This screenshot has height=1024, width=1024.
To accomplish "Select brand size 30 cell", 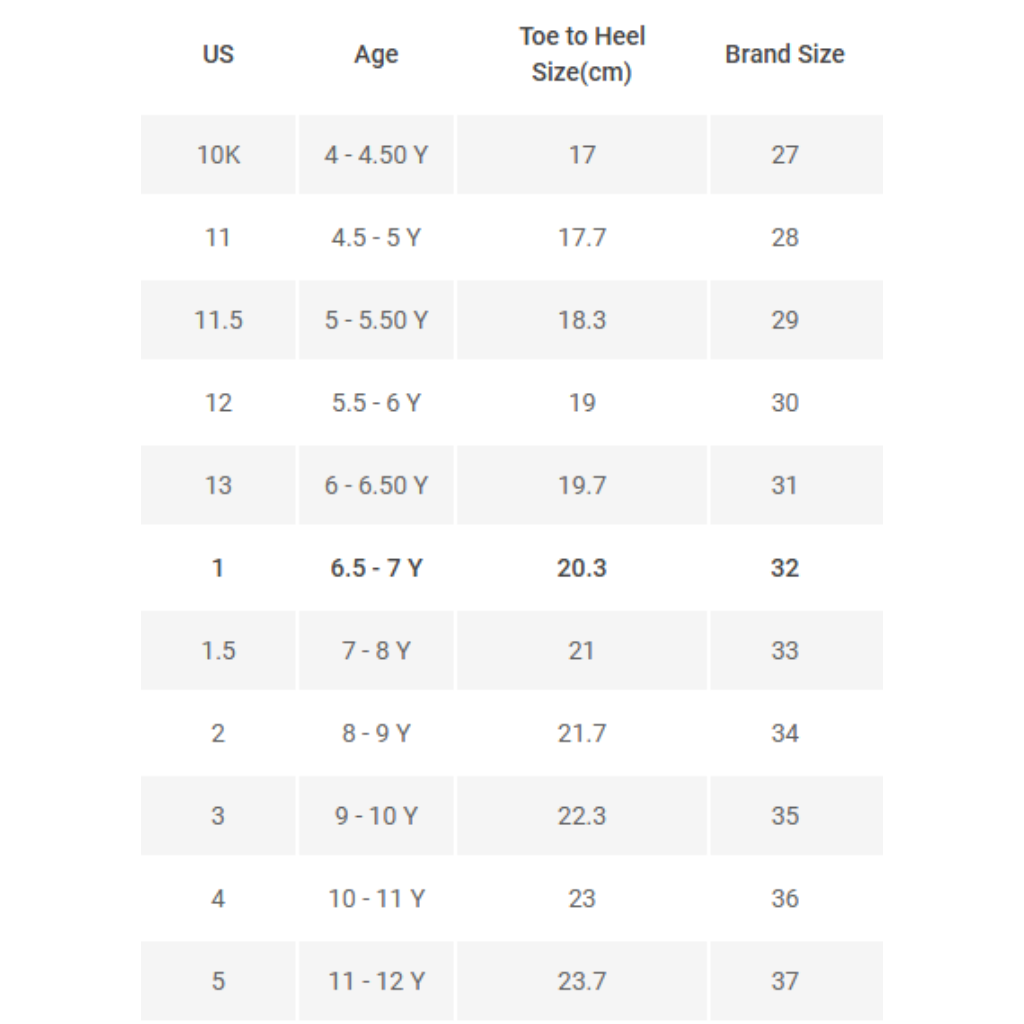I will pos(785,403).
